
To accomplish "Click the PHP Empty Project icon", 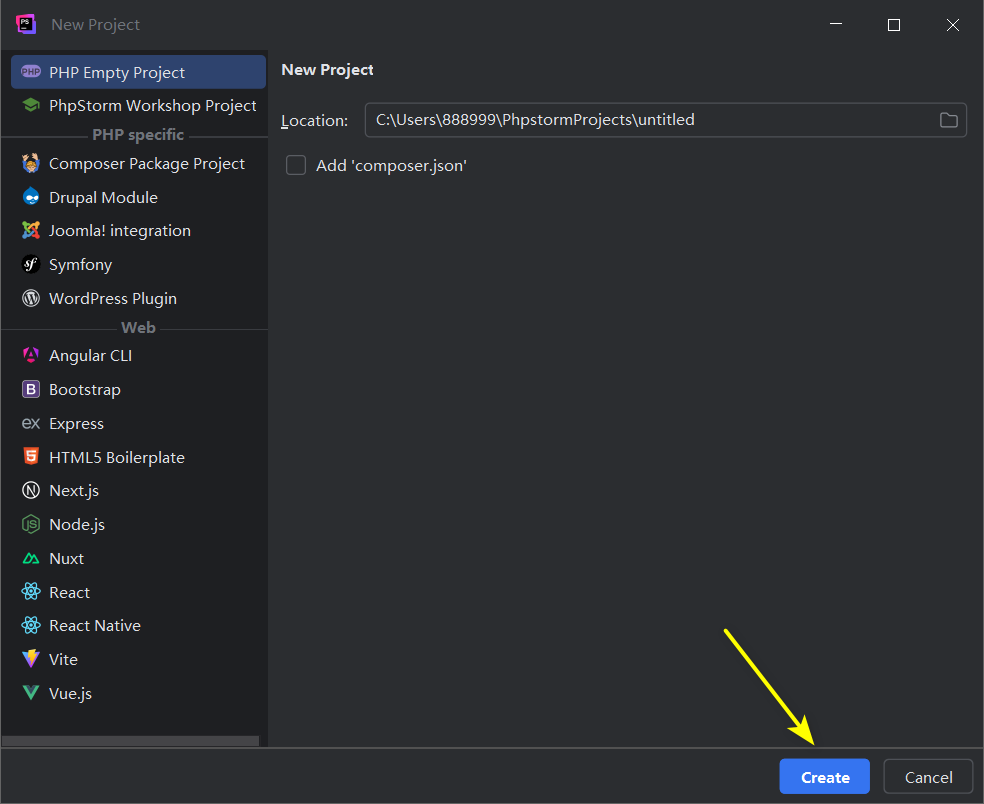I will 31,72.
